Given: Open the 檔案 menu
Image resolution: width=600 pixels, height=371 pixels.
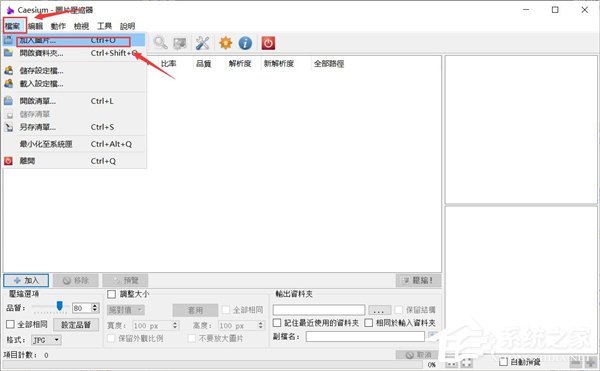Looking at the screenshot, I should coord(13,26).
